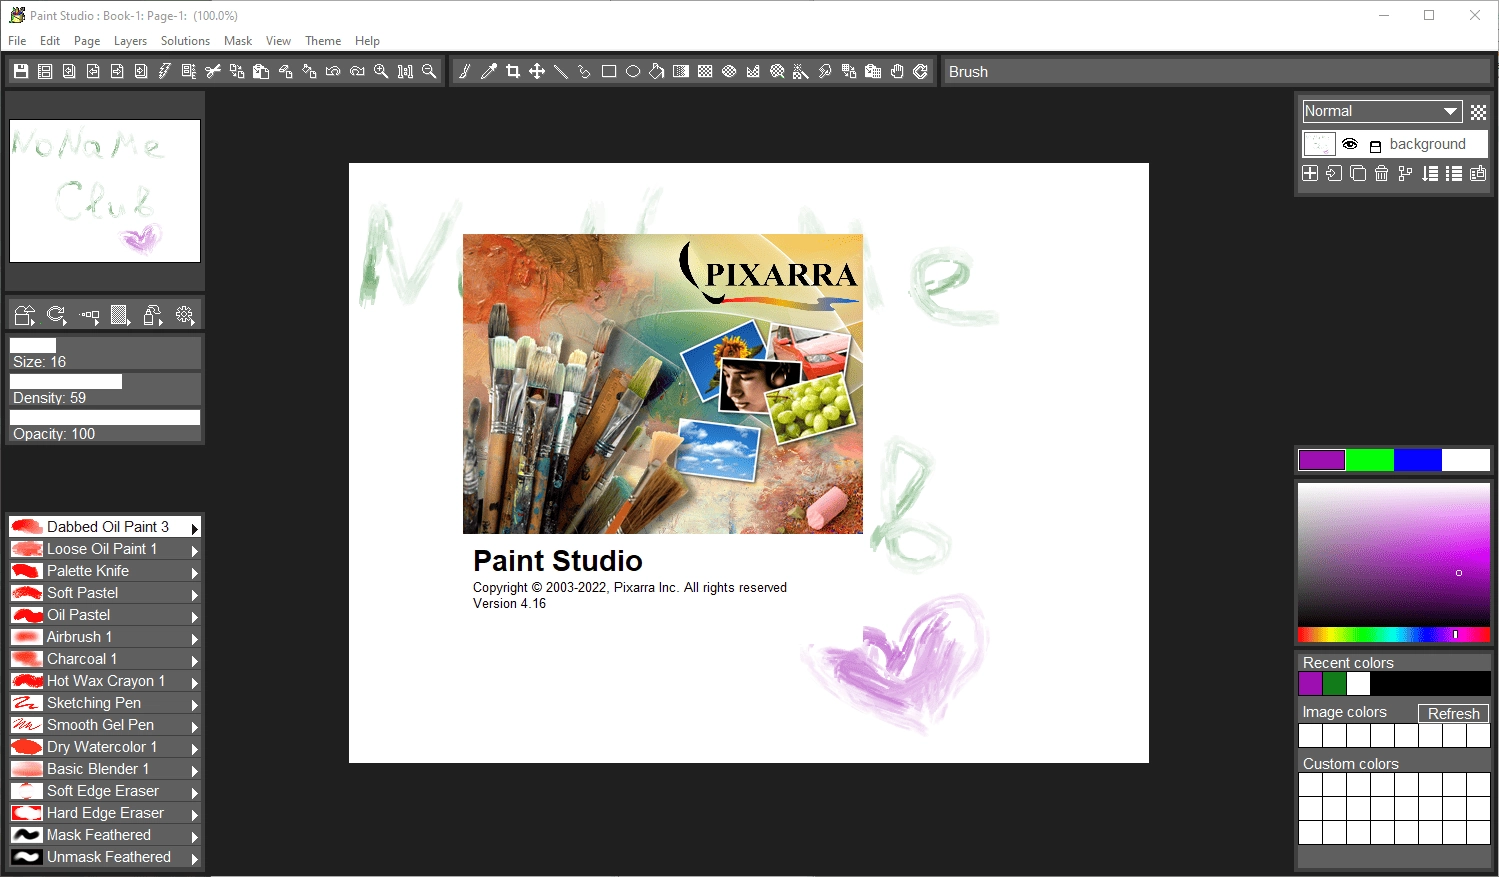This screenshot has width=1499, height=877.
Task: Click the Rotate canvas tool icon
Action: coord(921,71)
